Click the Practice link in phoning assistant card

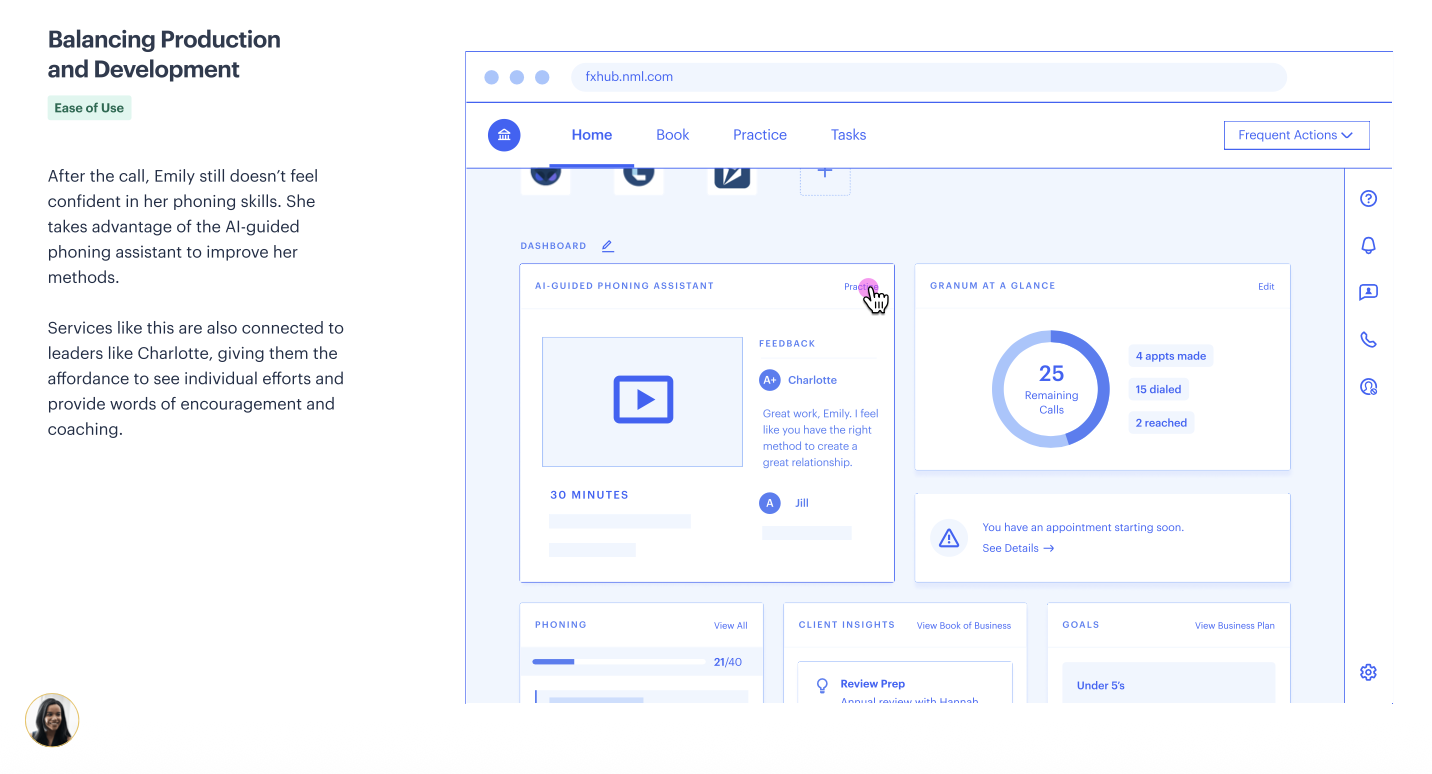861,287
